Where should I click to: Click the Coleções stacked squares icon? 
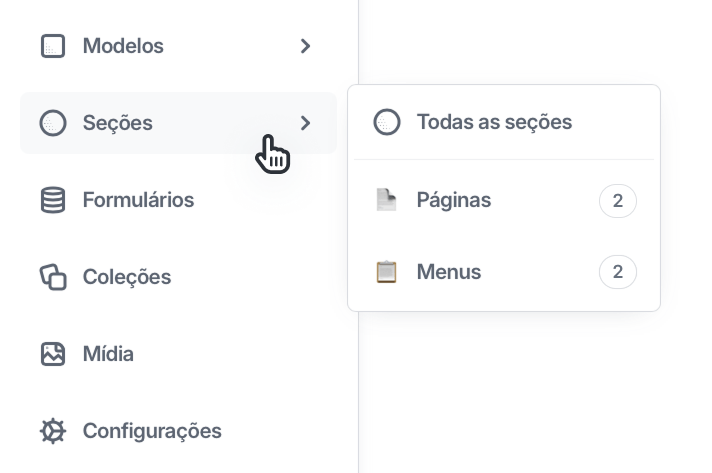53,277
